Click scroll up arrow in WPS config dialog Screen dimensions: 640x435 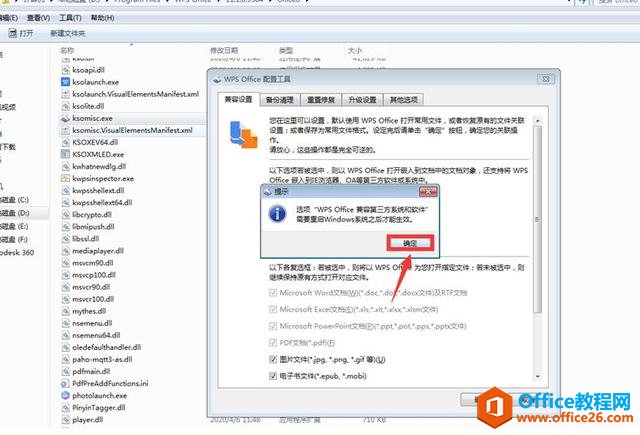[538, 121]
